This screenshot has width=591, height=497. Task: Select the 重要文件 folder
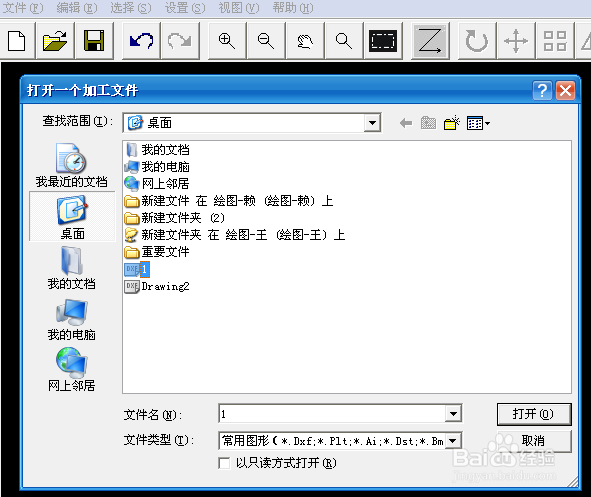pos(158,252)
